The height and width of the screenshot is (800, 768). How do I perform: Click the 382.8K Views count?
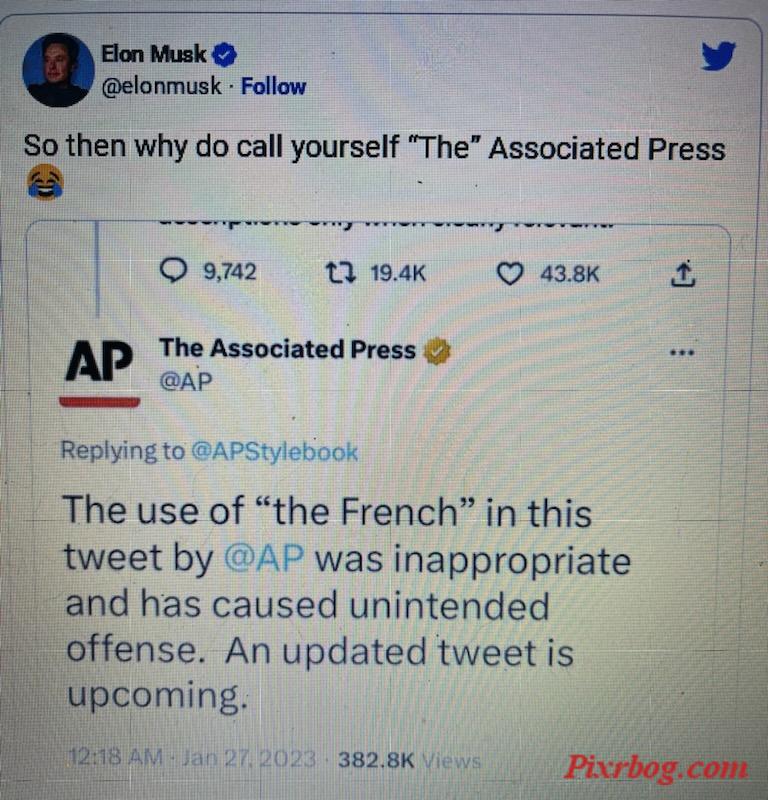click(x=409, y=760)
